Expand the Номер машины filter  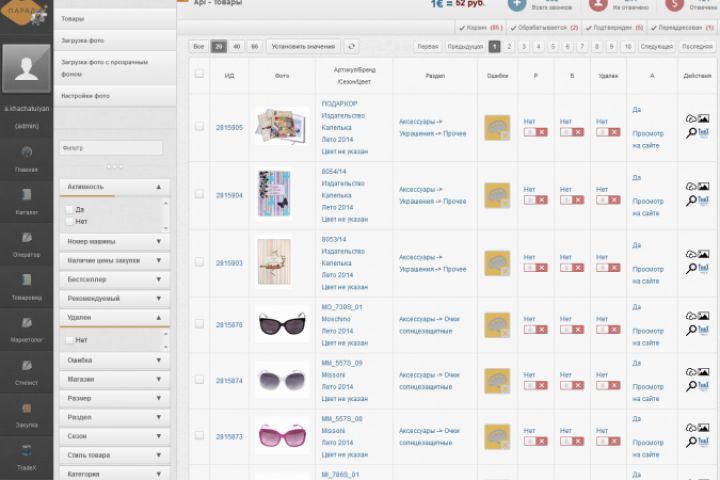pos(114,242)
